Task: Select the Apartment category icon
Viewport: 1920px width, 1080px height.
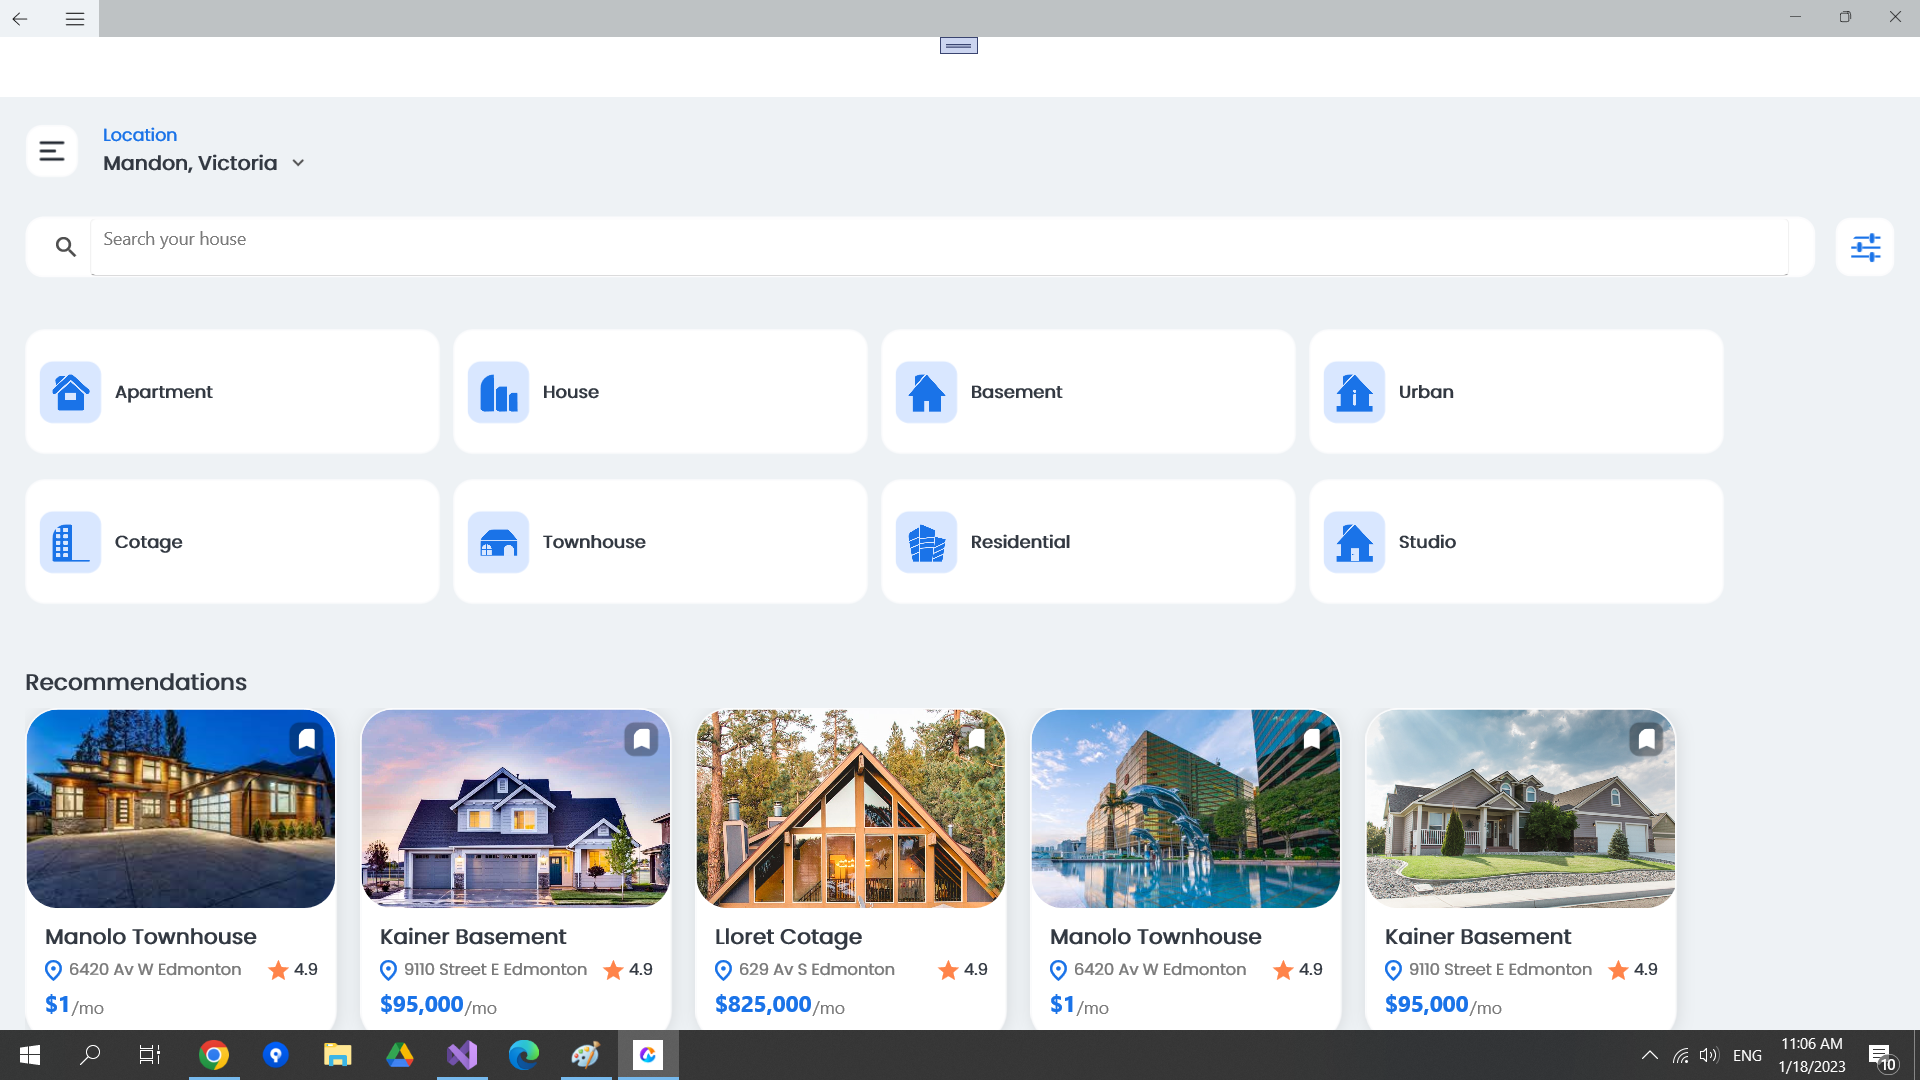Action: (x=70, y=392)
